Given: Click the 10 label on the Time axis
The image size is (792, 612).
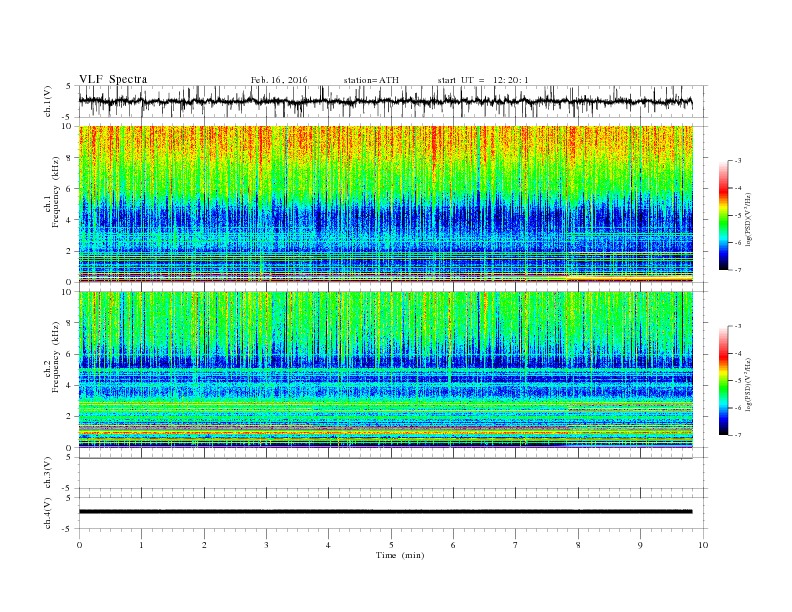Looking at the screenshot, I should [x=703, y=545].
